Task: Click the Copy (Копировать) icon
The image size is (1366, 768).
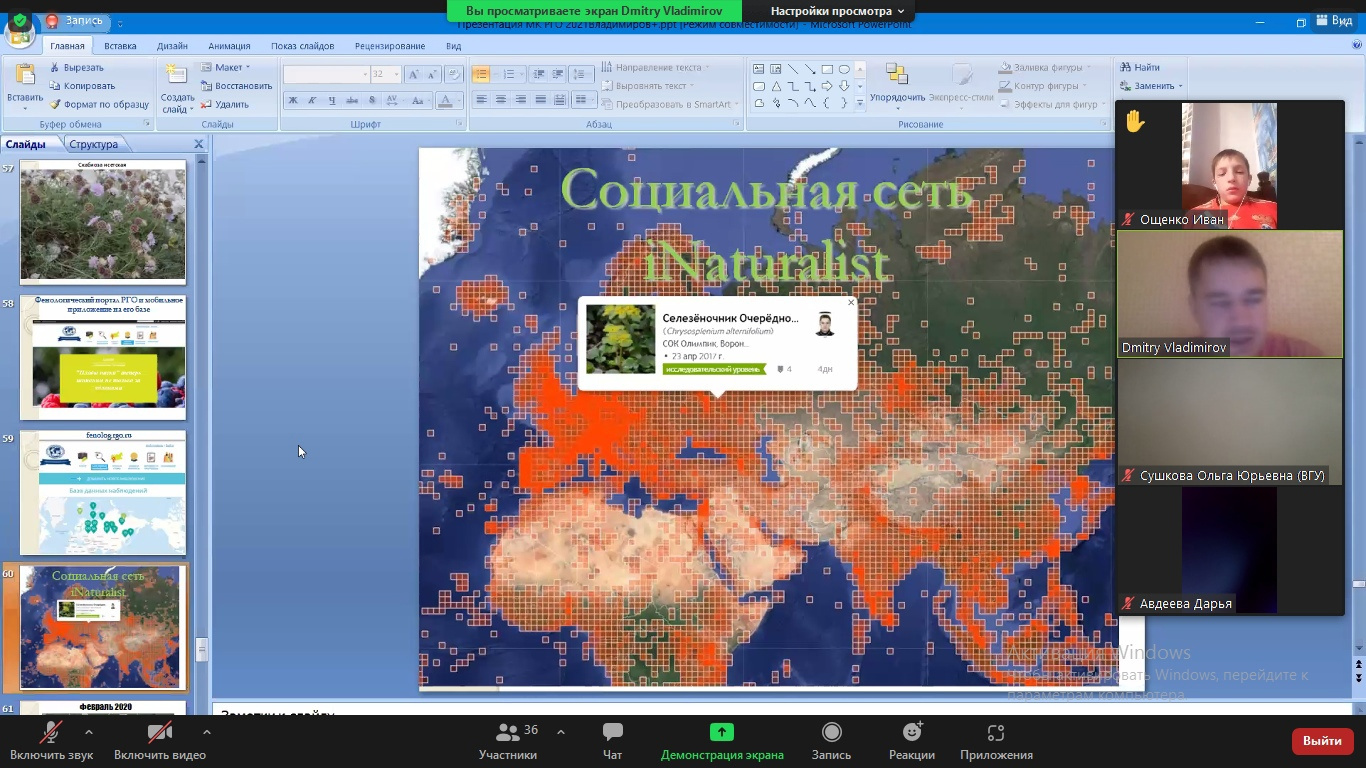Action: [55, 86]
